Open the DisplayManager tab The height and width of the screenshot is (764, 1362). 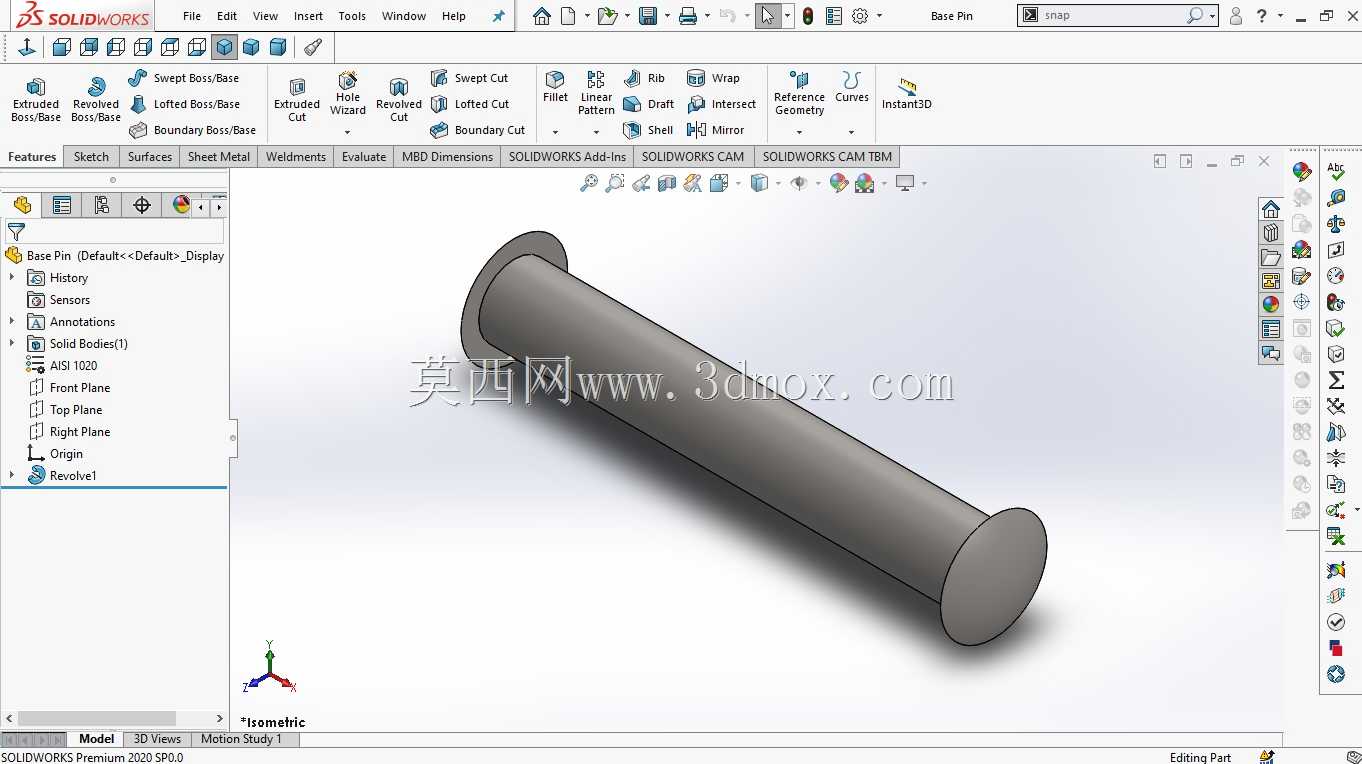coord(180,205)
